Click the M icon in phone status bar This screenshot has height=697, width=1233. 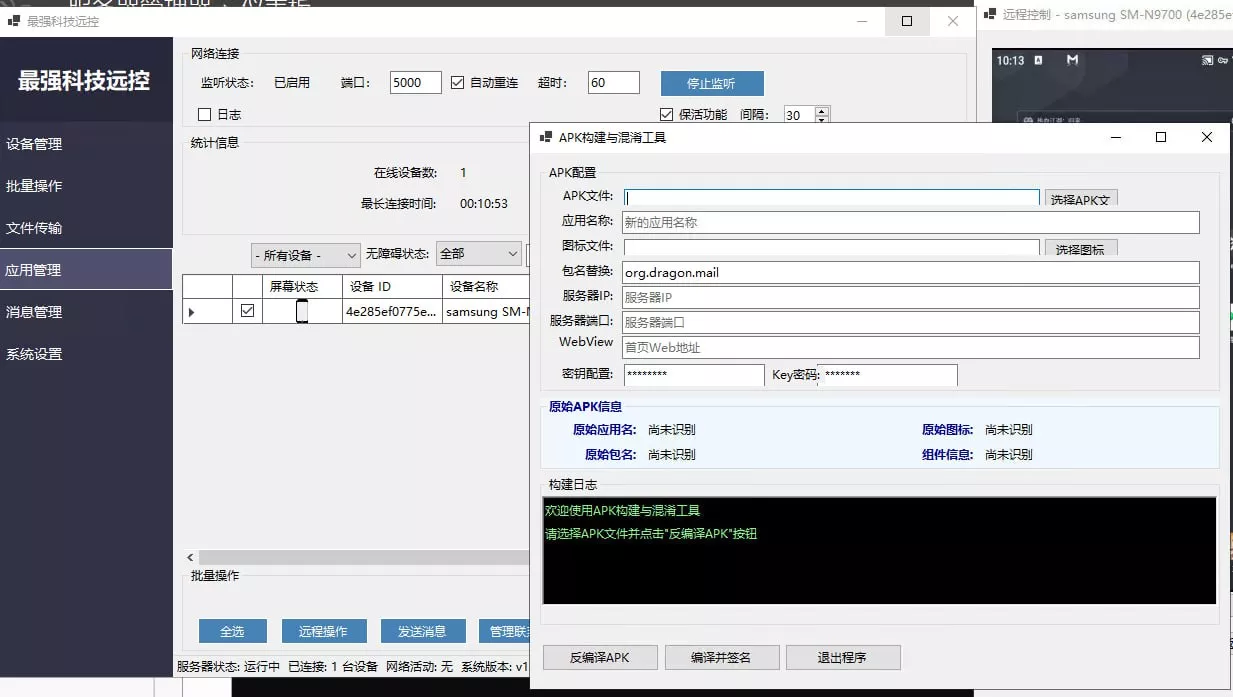1072,60
